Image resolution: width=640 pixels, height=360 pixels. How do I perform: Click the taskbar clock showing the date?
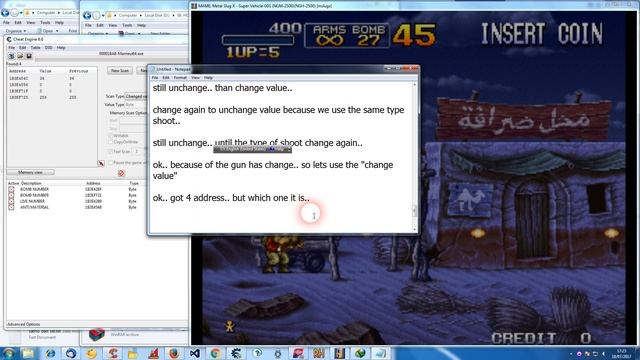pos(622,353)
